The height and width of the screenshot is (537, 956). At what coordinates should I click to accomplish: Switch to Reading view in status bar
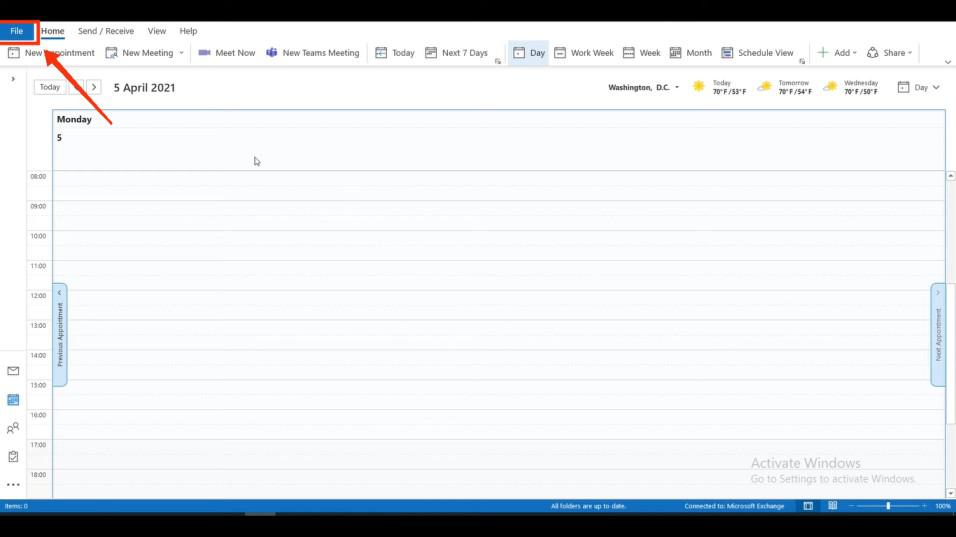[x=832, y=506]
